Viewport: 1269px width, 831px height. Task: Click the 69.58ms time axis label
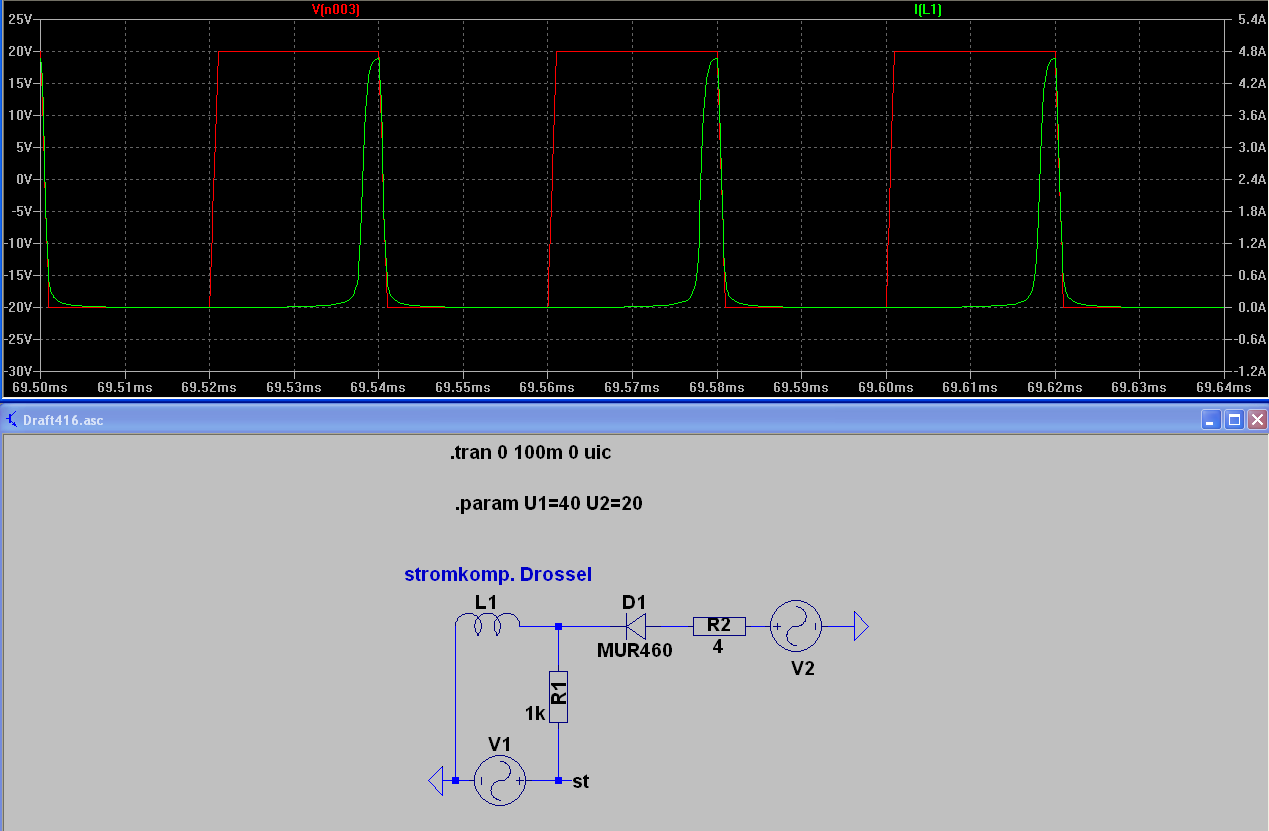(717, 386)
